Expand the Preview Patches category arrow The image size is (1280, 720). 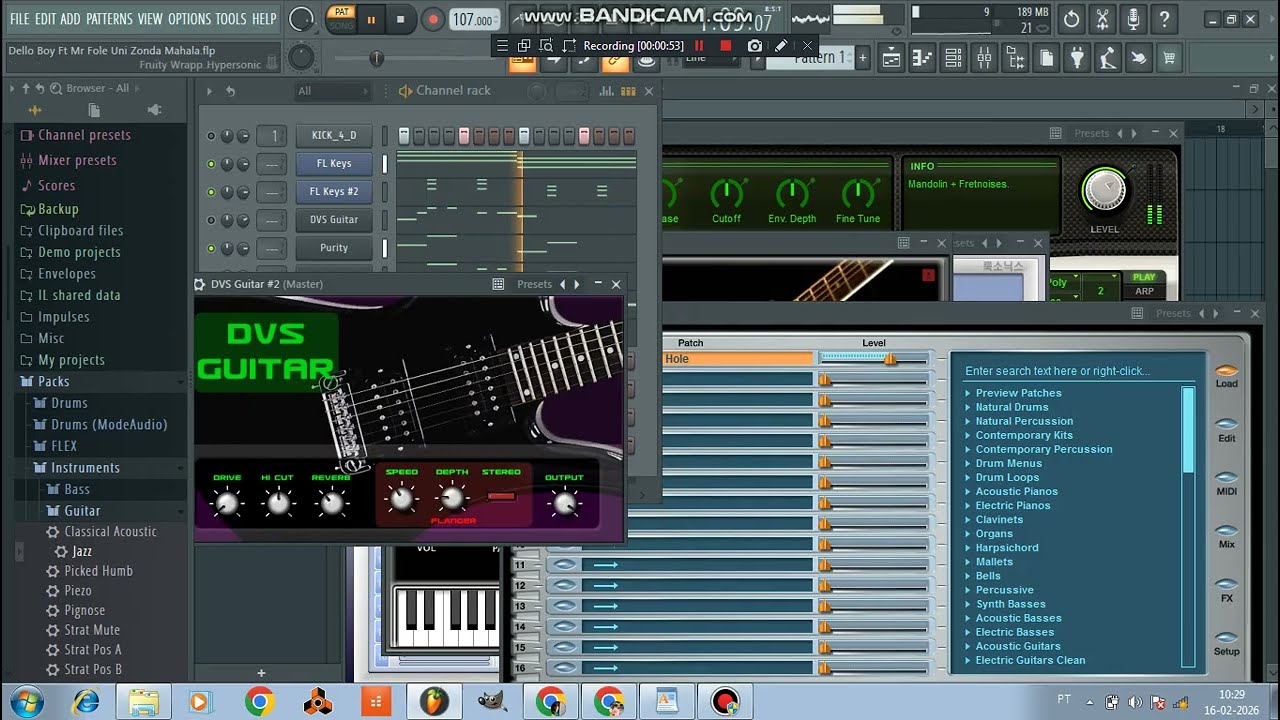968,393
